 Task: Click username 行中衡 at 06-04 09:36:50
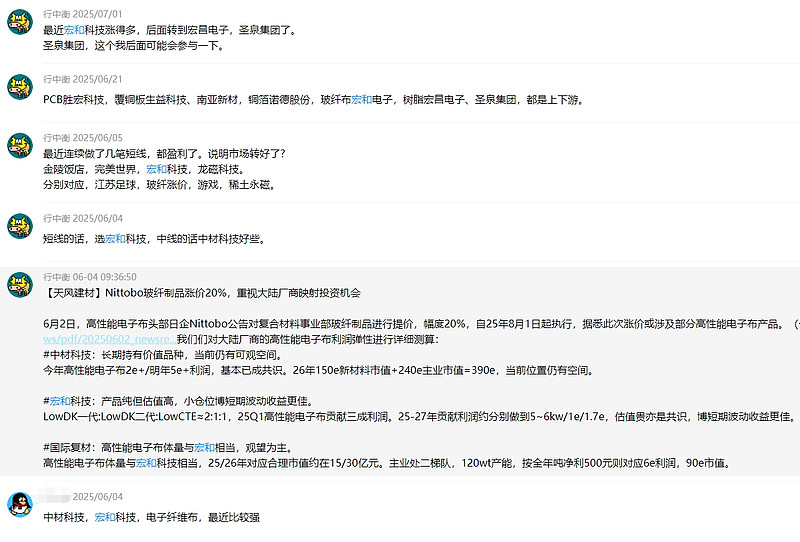pos(56,277)
